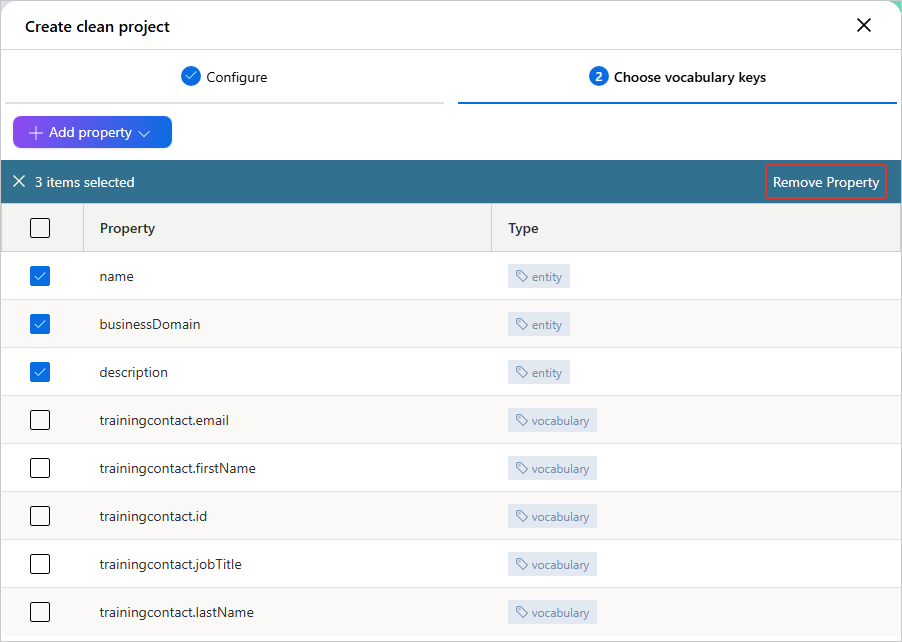Screen dimensions: 902x642
Task: Click the Configure step checkmark icon
Action: [191, 76]
